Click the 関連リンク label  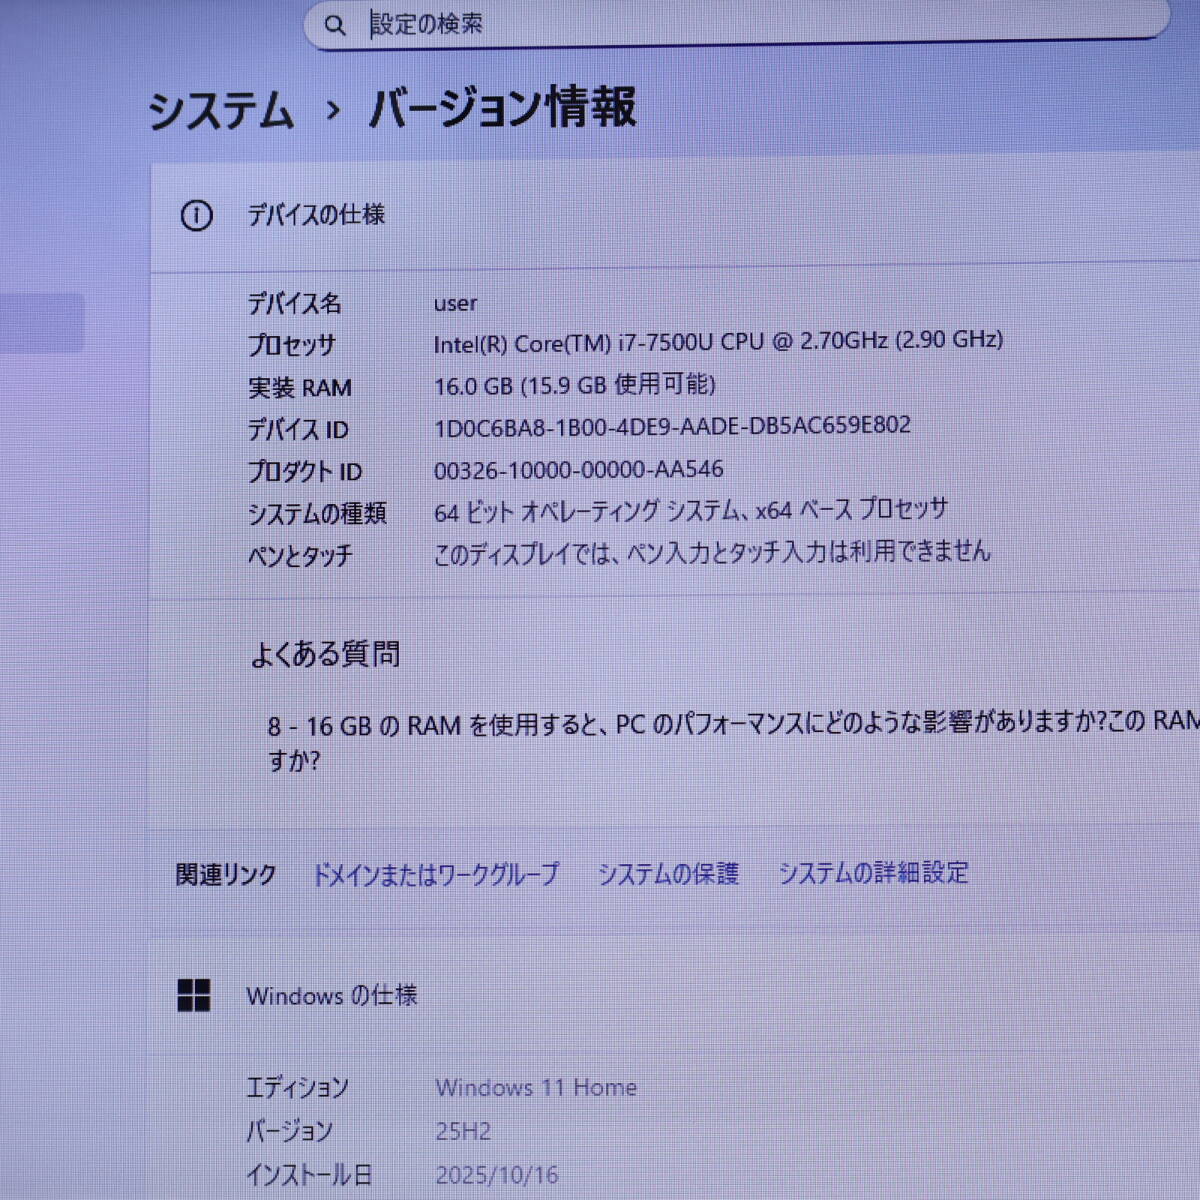[x=226, y=875]
